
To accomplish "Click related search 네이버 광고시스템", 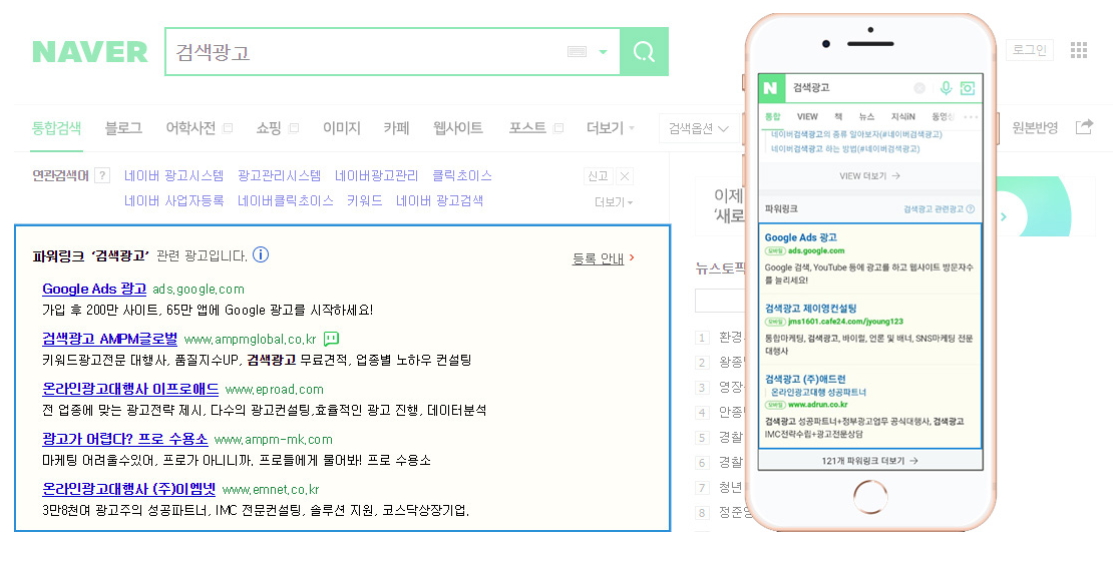I will point(174,175).
